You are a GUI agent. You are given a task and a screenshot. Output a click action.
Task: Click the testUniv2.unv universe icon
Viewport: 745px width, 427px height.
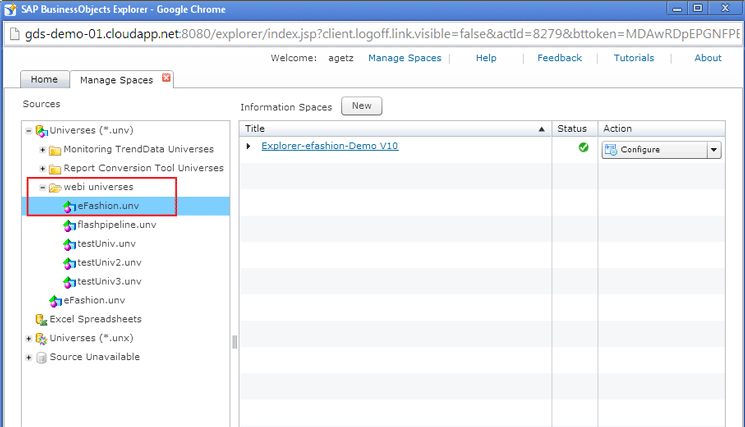click(69, 263)
